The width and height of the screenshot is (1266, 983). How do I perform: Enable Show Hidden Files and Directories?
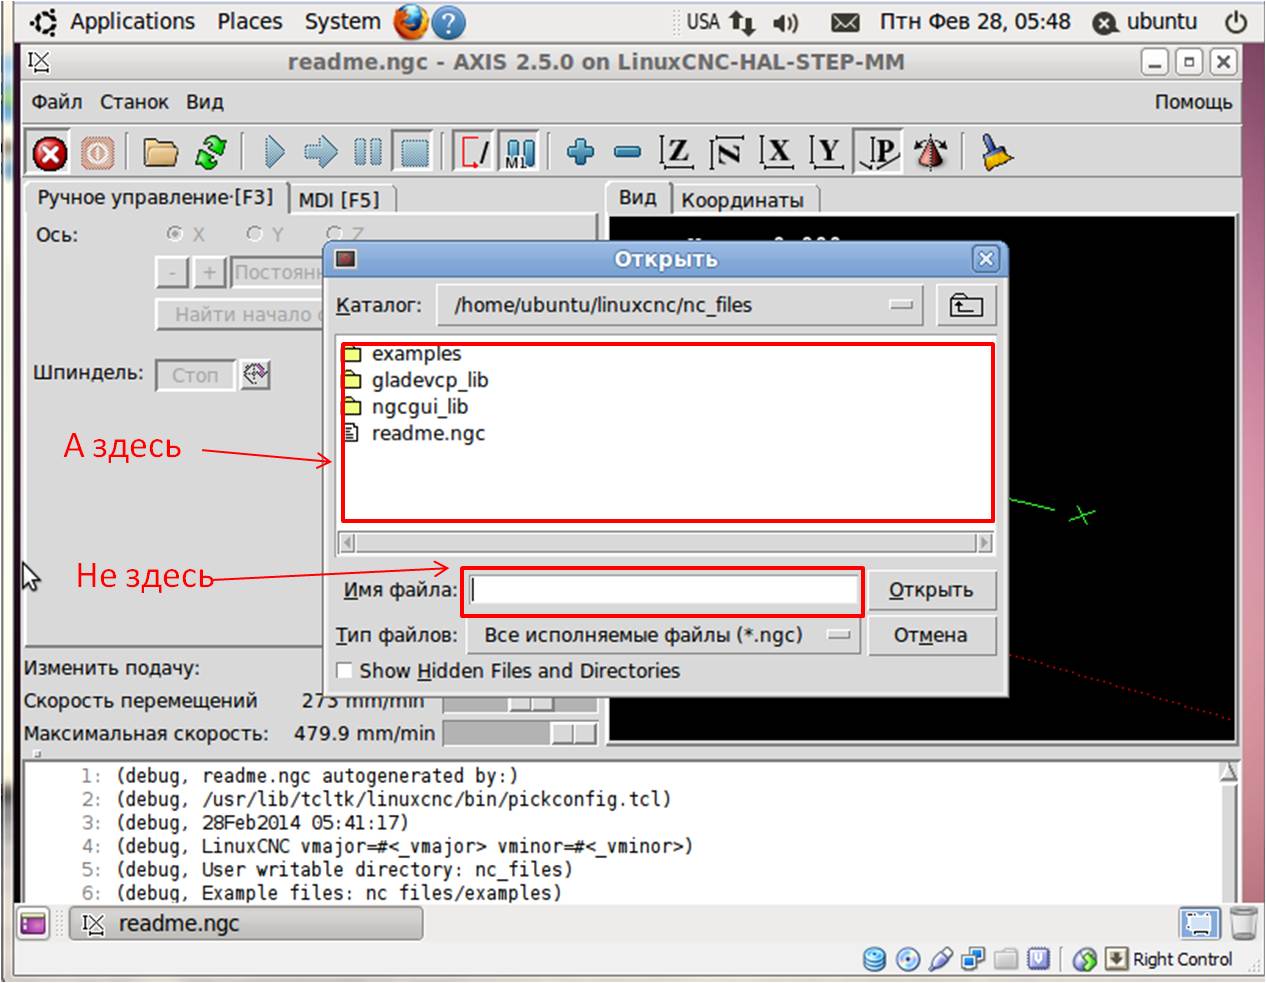point(345,671)
